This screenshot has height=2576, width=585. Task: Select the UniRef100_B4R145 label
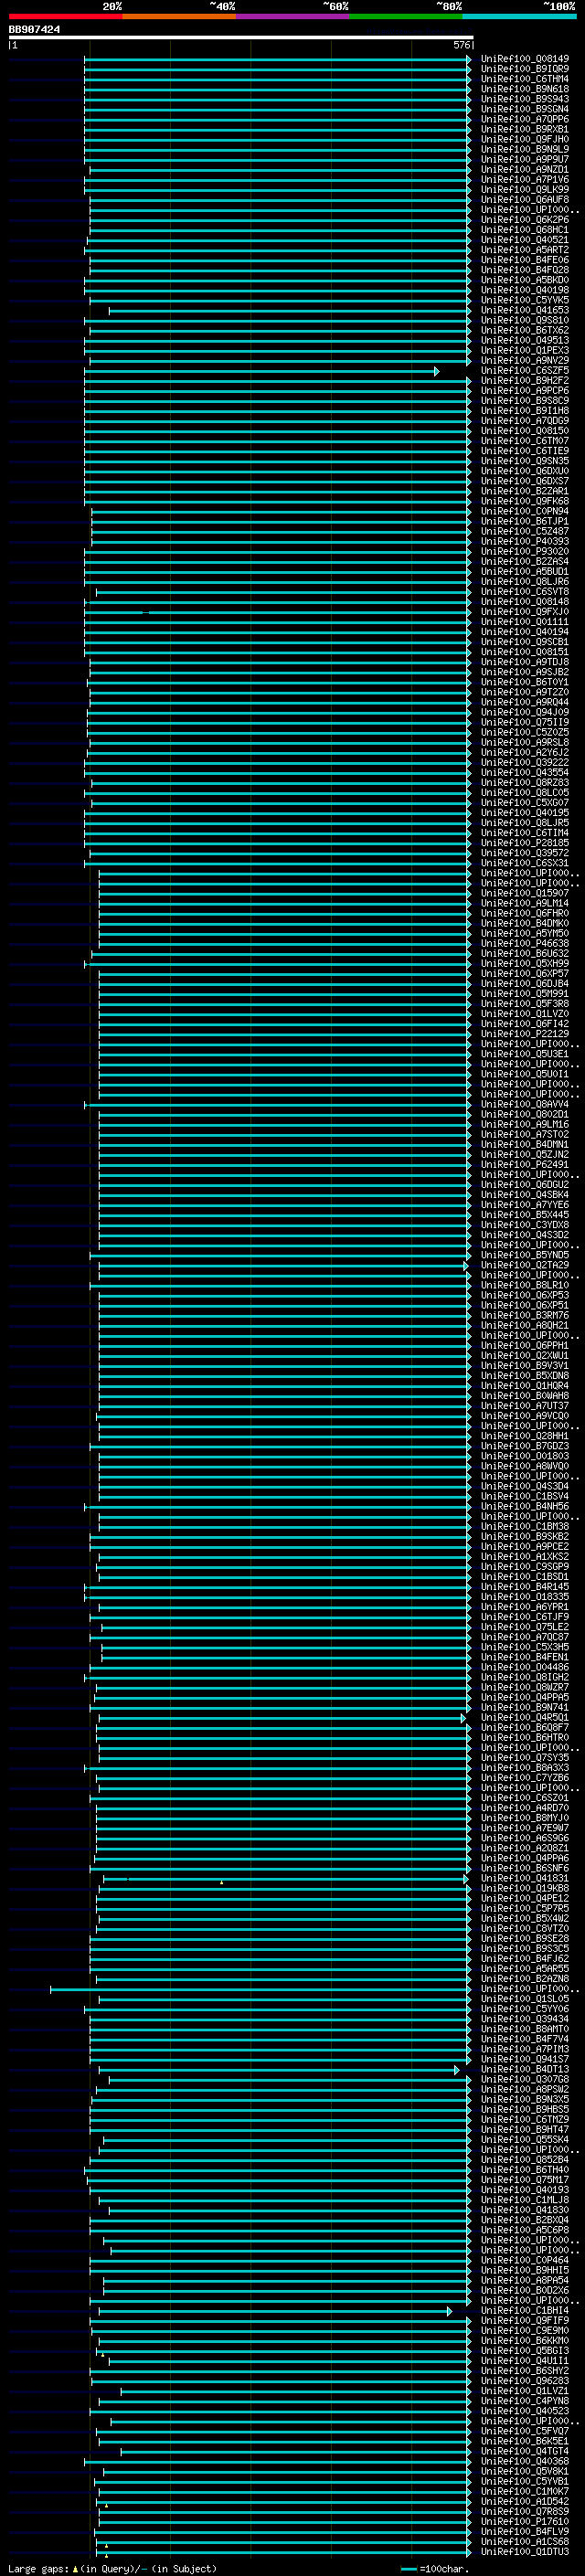tap(525, 1587)
